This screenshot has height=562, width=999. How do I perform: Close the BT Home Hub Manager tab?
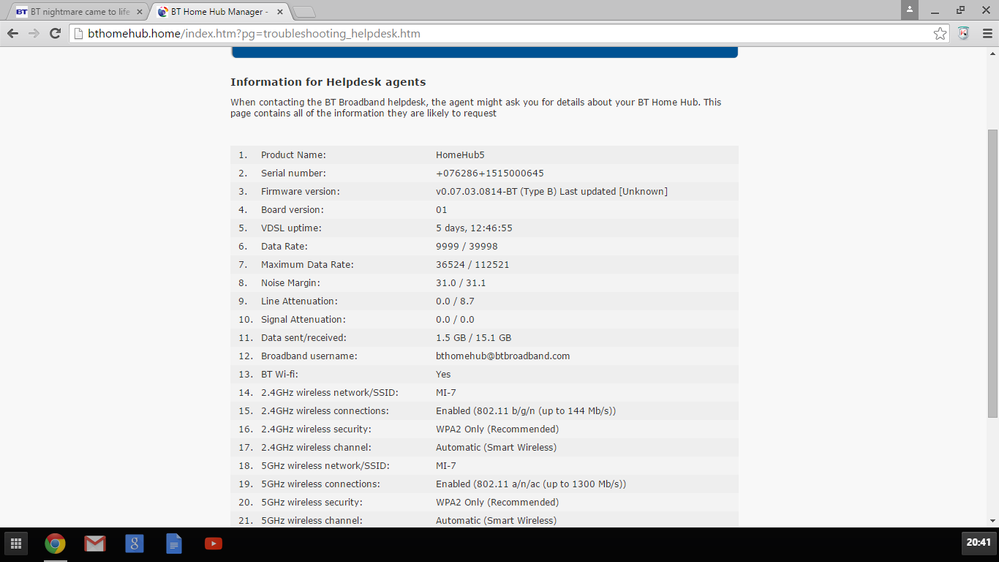click(x=280, y=11)
